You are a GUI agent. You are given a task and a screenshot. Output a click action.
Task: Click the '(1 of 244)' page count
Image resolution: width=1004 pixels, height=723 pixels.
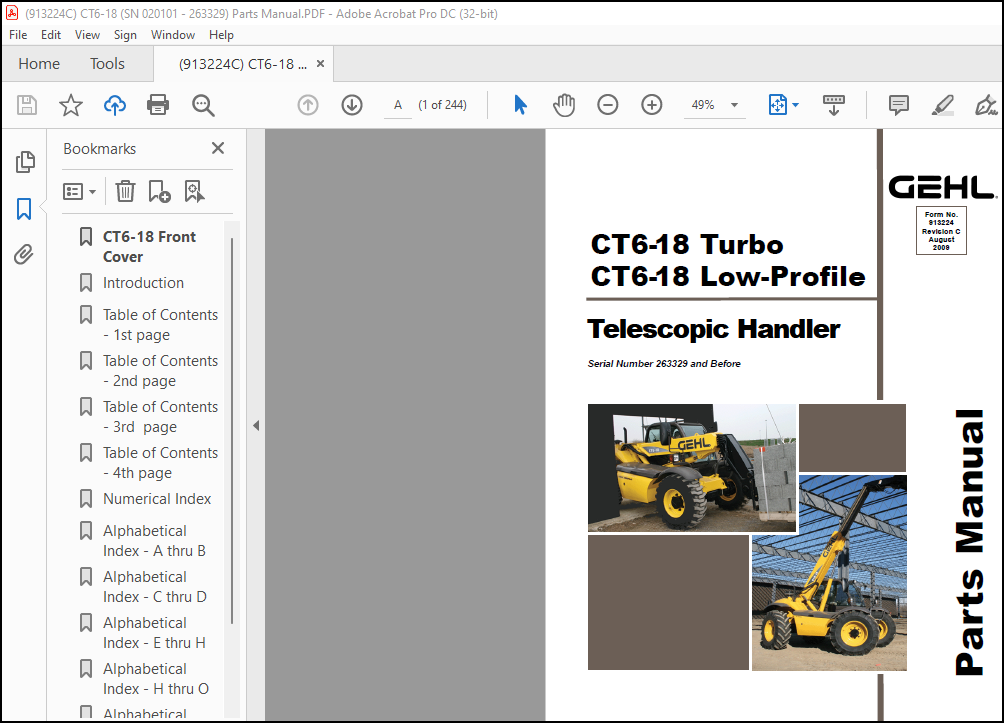pyautogui.click(x=442, y=104)
